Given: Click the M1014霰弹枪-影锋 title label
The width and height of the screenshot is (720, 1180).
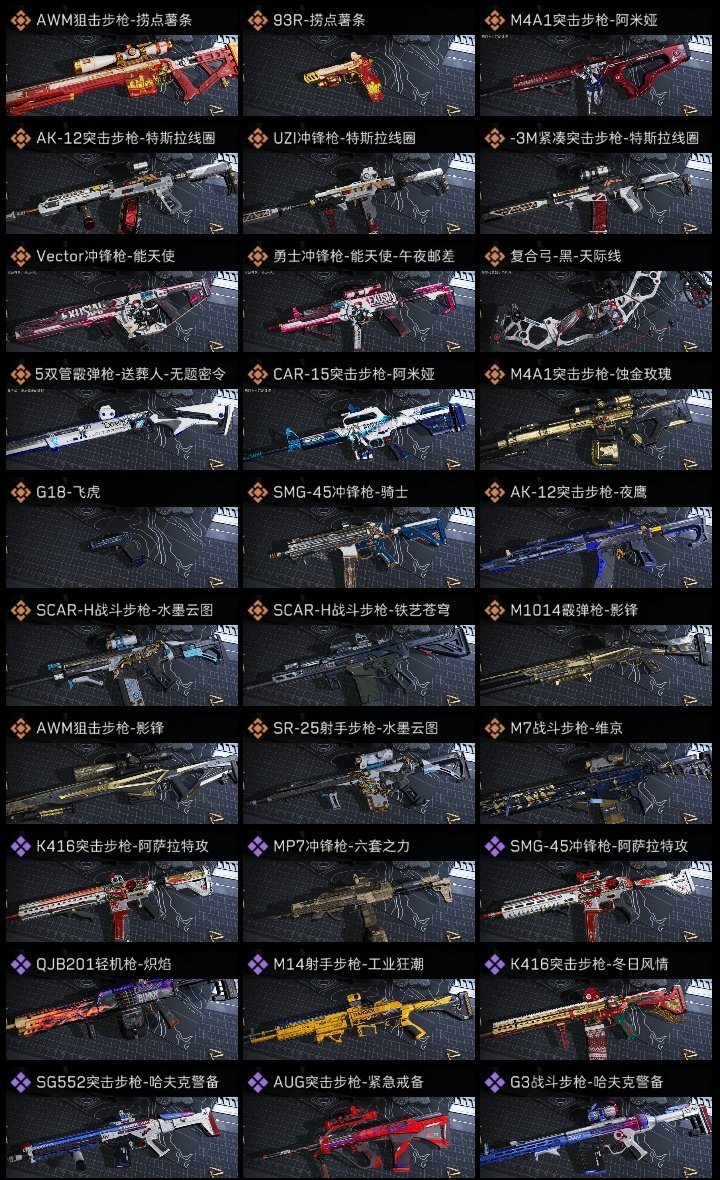Looking at the screenshot, I should [573, 610].
